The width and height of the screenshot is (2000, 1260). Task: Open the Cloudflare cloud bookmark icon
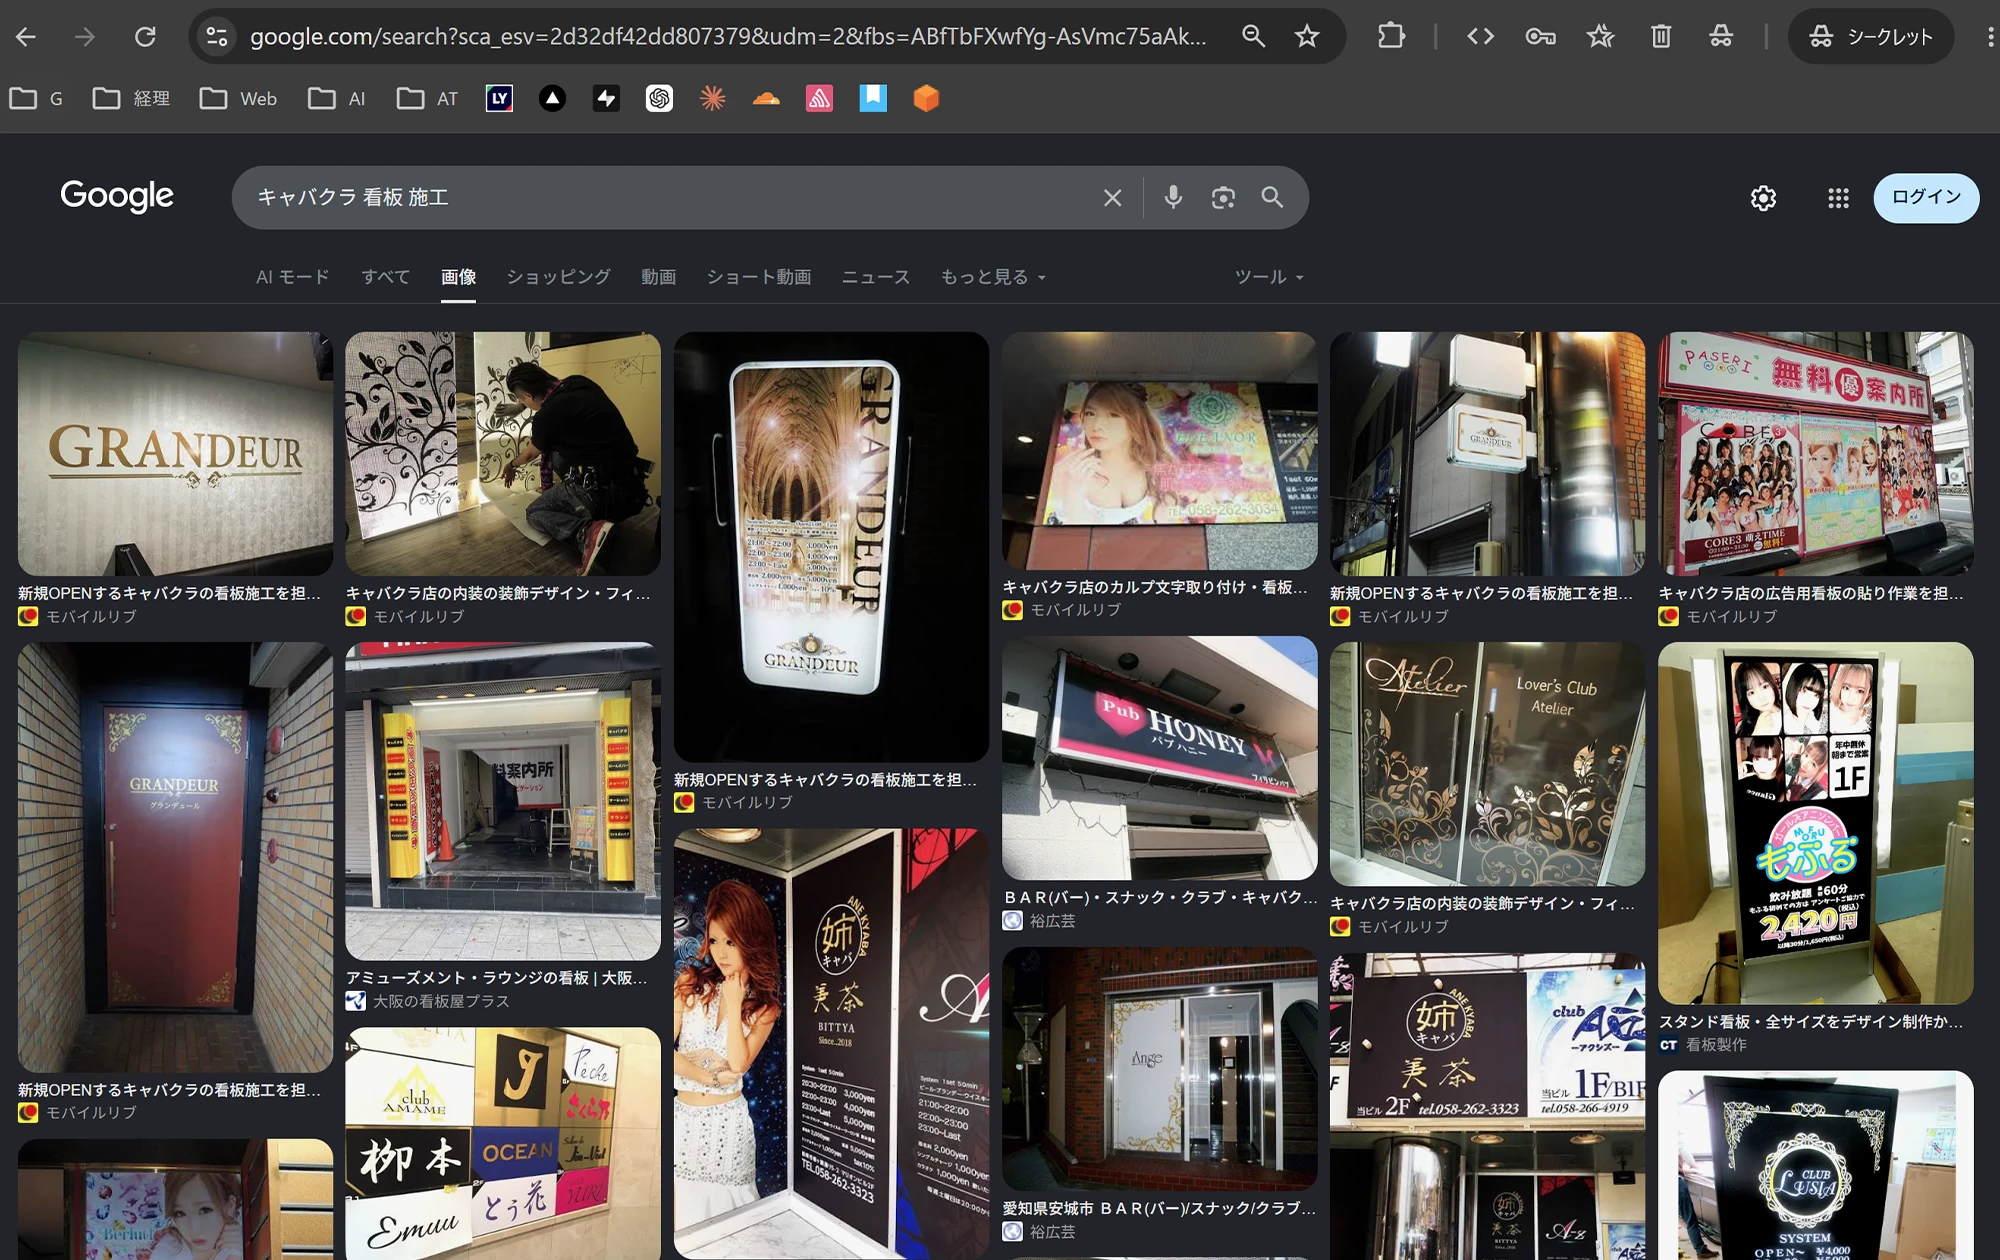coord(766,98)
